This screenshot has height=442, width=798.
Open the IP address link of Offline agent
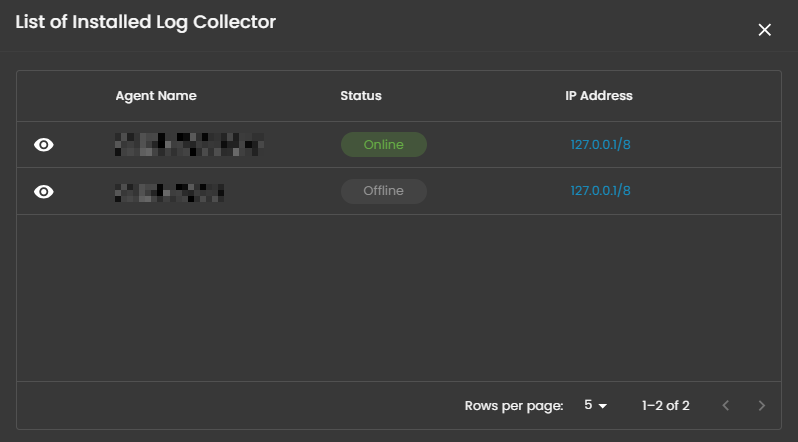coord(600,191)
